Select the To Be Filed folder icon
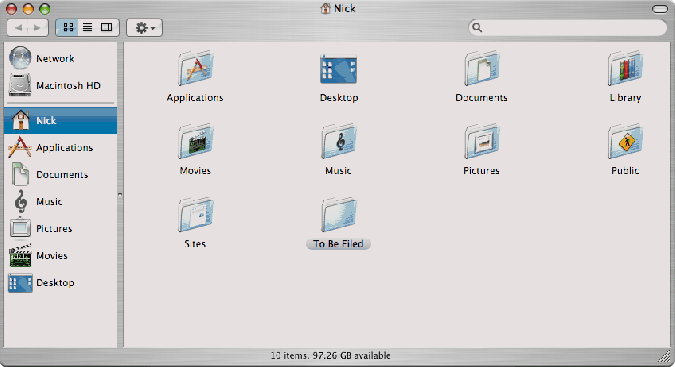The height and width of the screenshot is (367, 675). (338, 215)
